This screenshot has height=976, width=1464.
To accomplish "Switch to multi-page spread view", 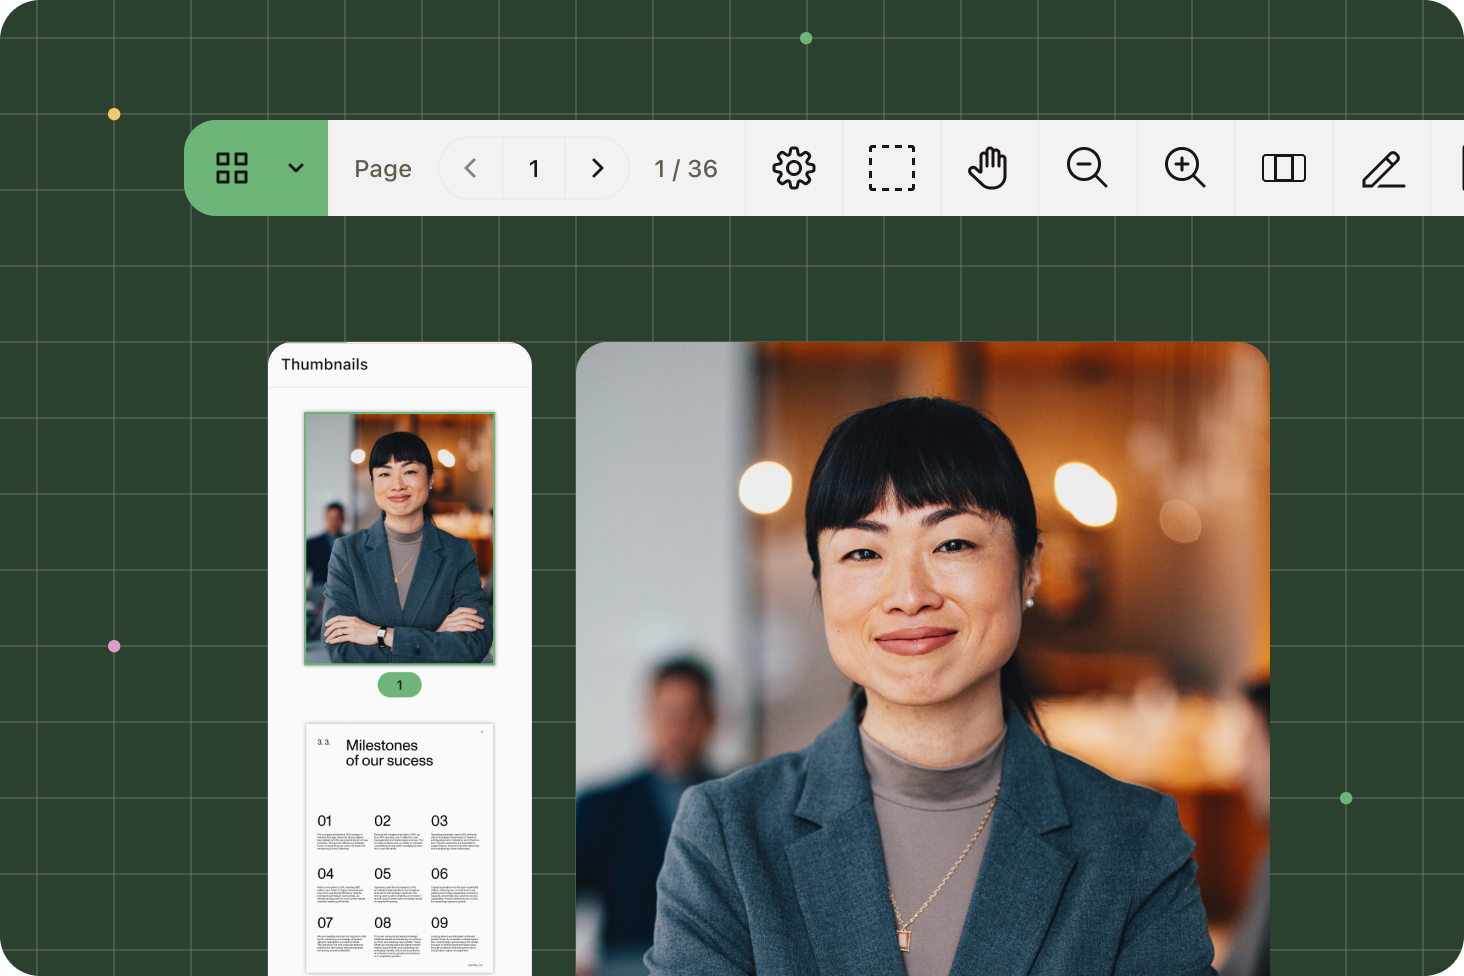I will 1283,168.
